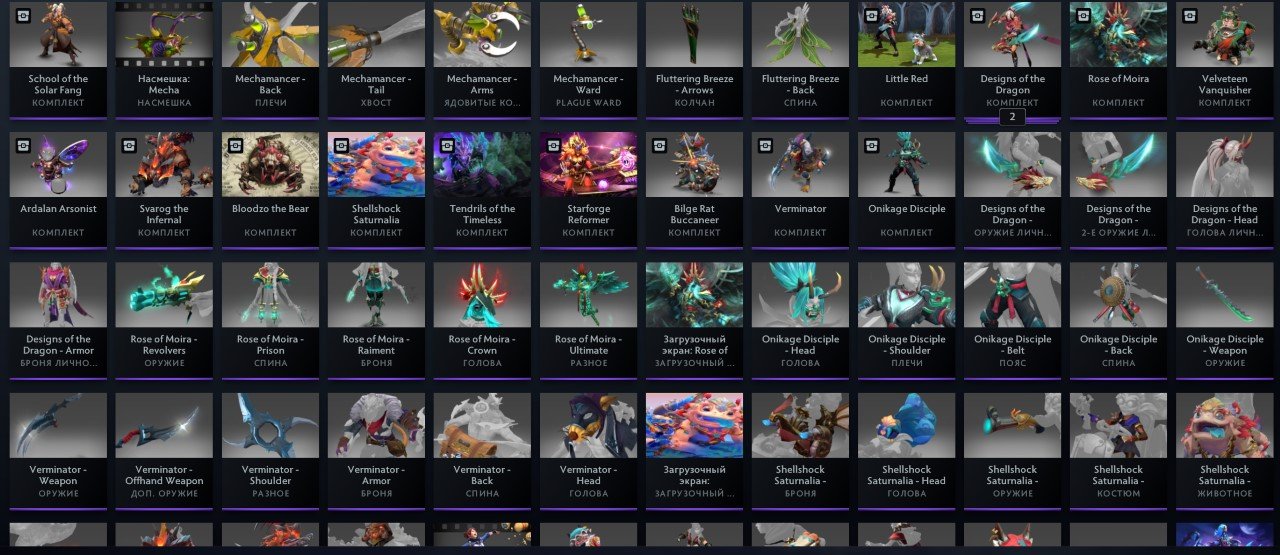Image resolution: width=1280 pixels, height=555 pixels.
Task: Open the Ardalan Arsonist bundle
Action: pyautogui.click(x=57, y=190)
